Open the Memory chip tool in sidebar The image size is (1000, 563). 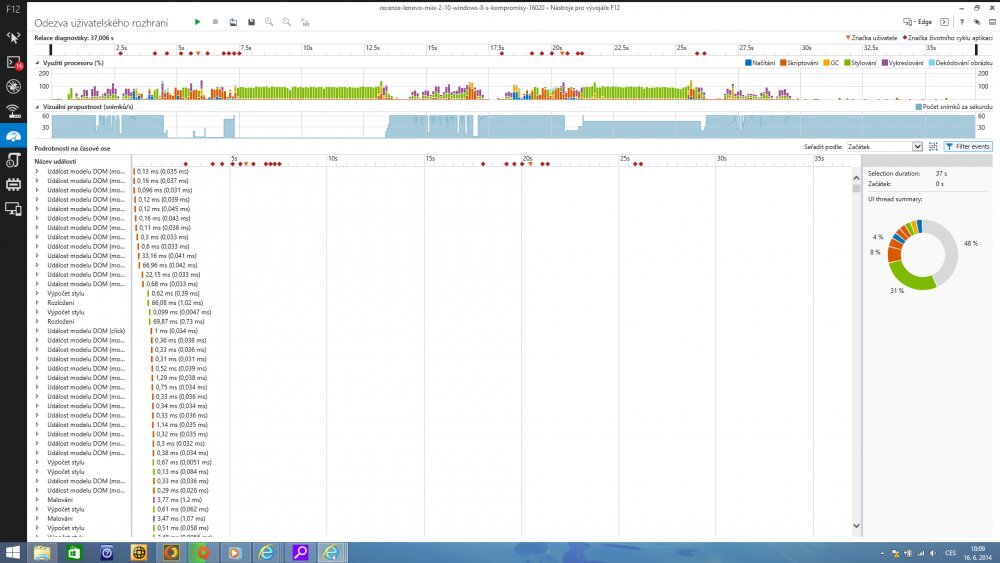point(13,184)
